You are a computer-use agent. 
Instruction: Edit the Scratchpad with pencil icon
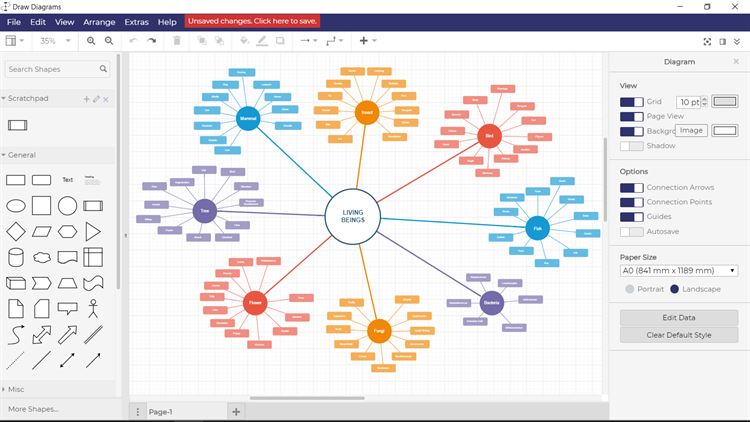96,99
